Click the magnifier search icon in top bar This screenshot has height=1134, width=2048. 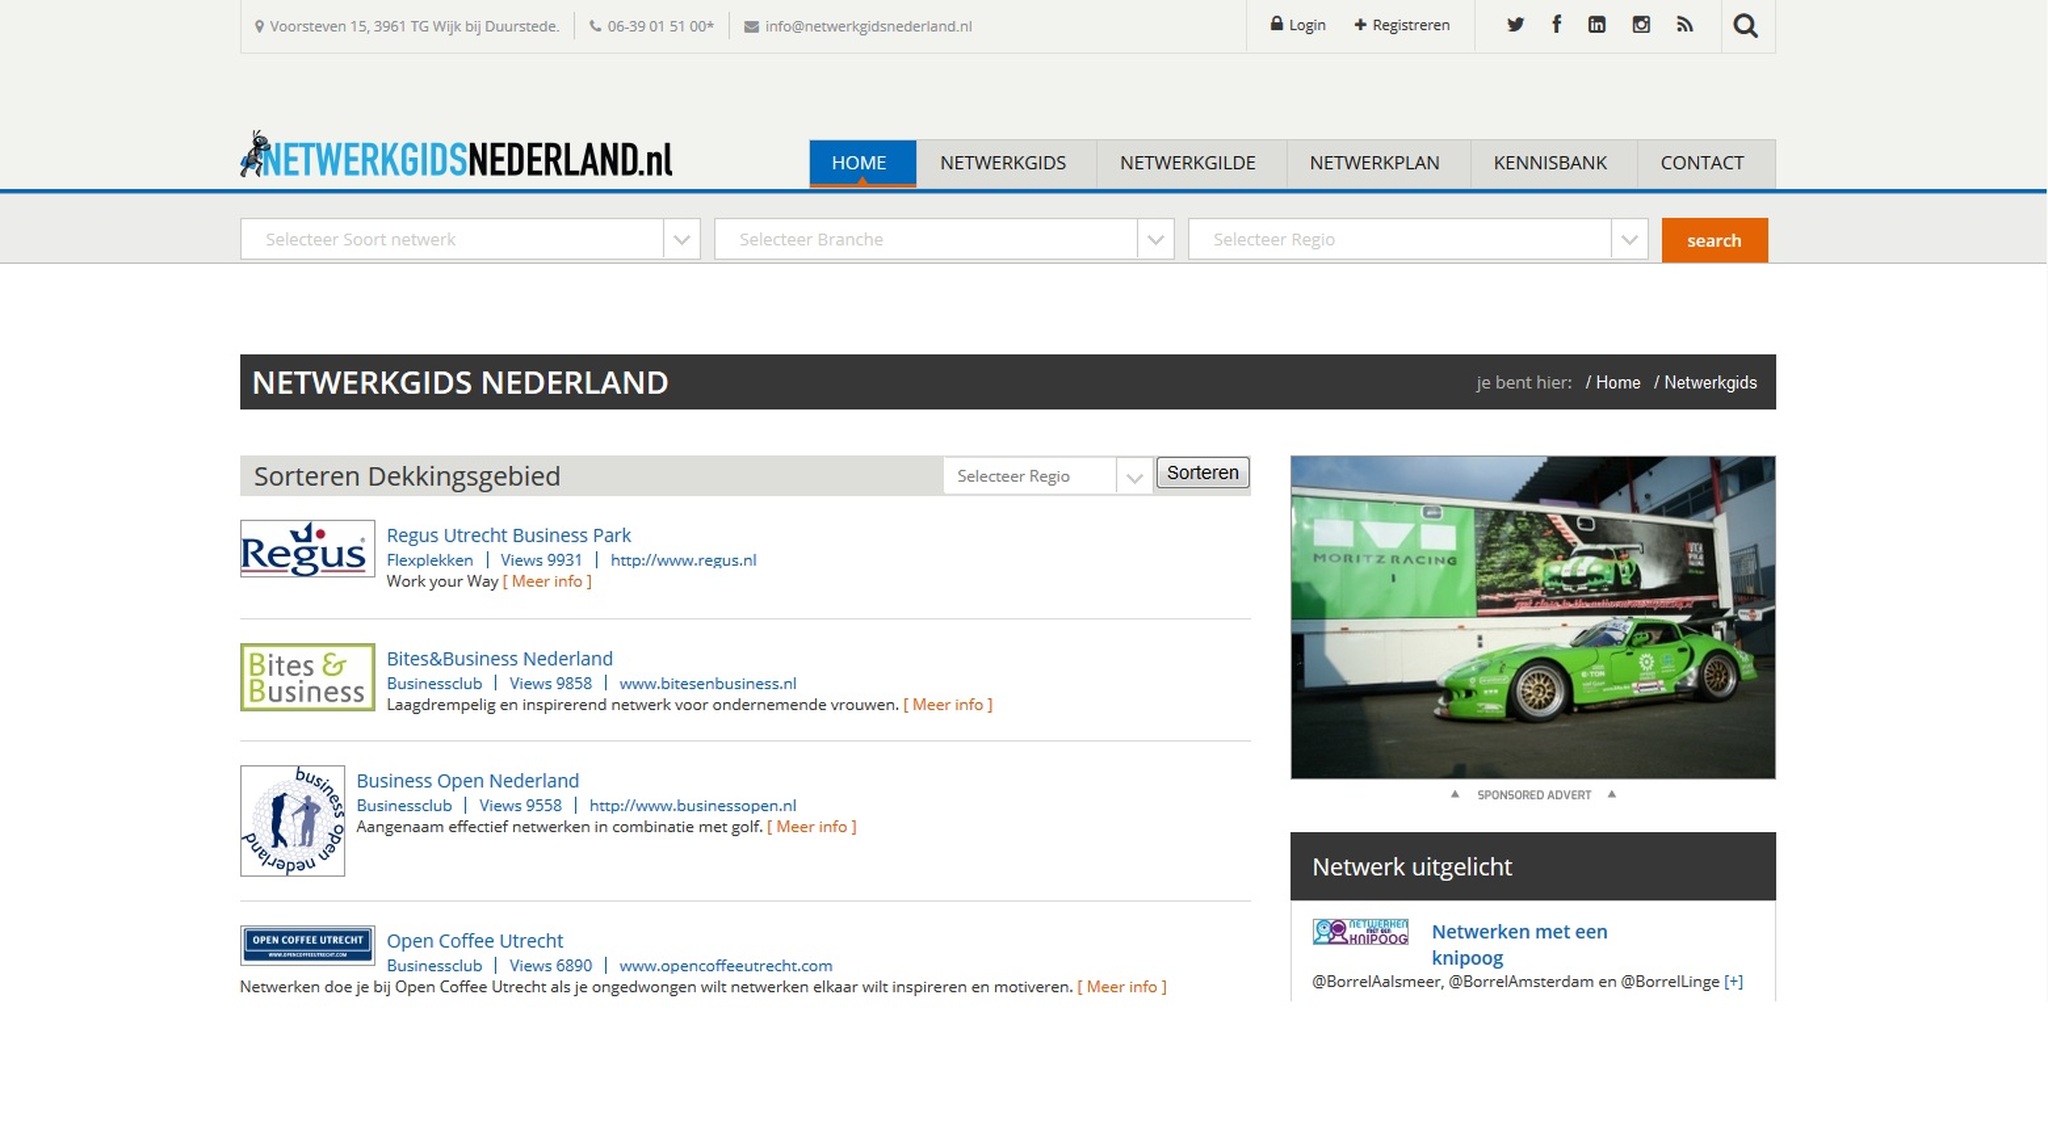pos(1746,26)
